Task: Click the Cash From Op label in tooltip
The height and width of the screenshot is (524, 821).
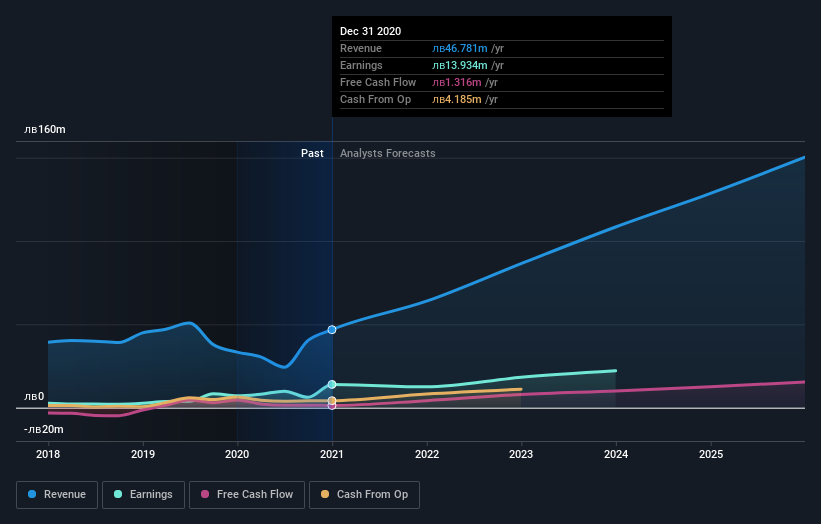Action: pos(375,99)
